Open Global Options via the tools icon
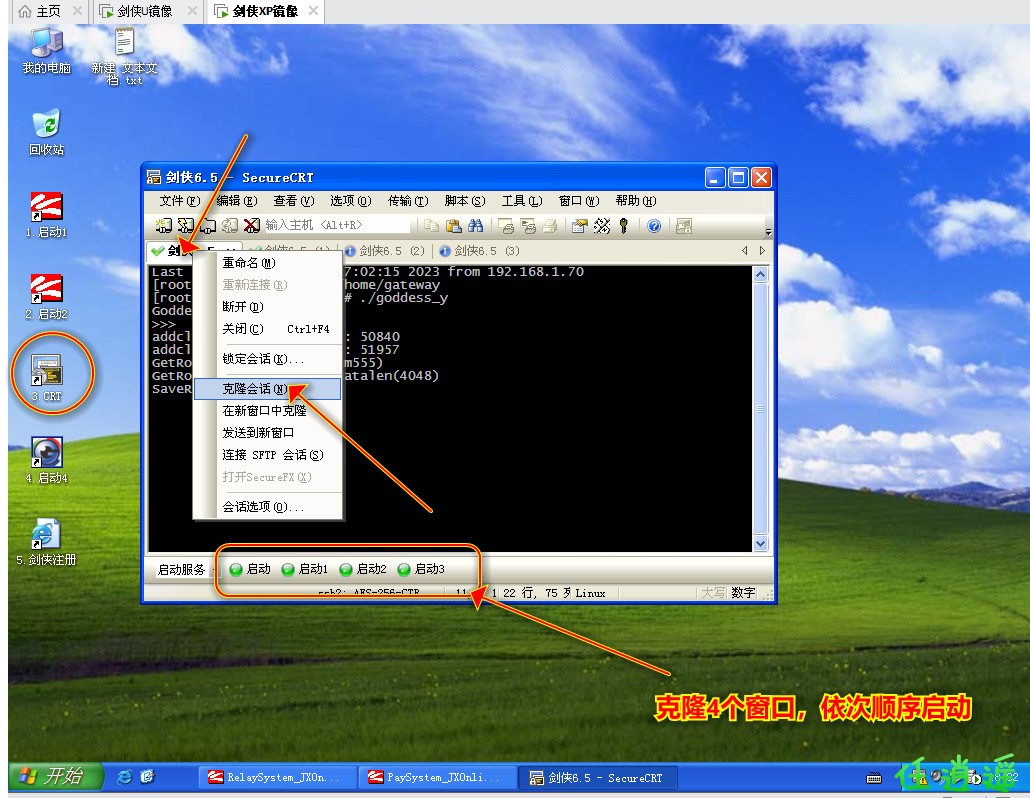 click(602, 226)
